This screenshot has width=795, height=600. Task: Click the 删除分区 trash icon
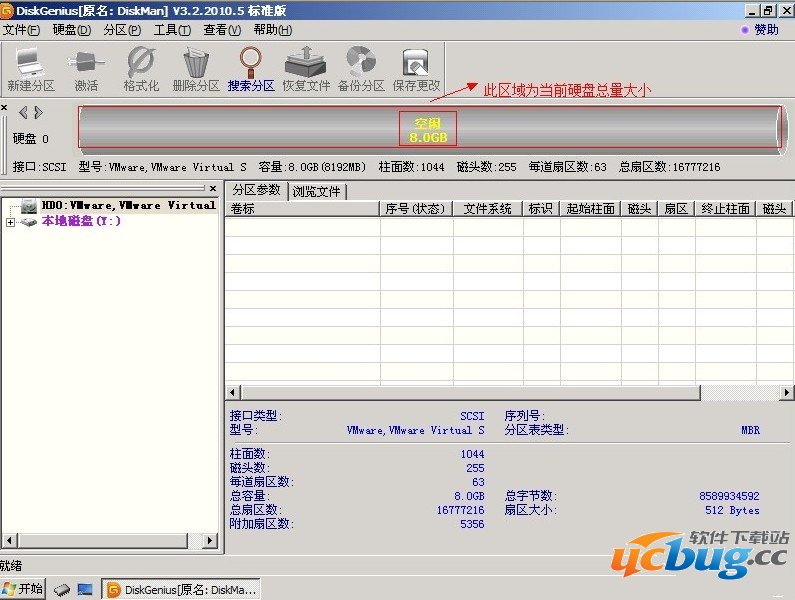[x=196, y=69]
